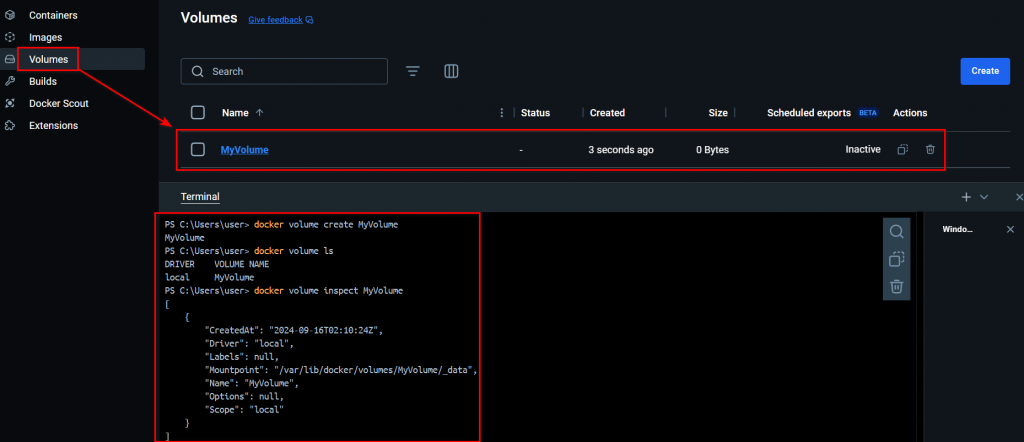Sort by Created column header
Viewport: 1024px width, 442px height.
[607, 112]
